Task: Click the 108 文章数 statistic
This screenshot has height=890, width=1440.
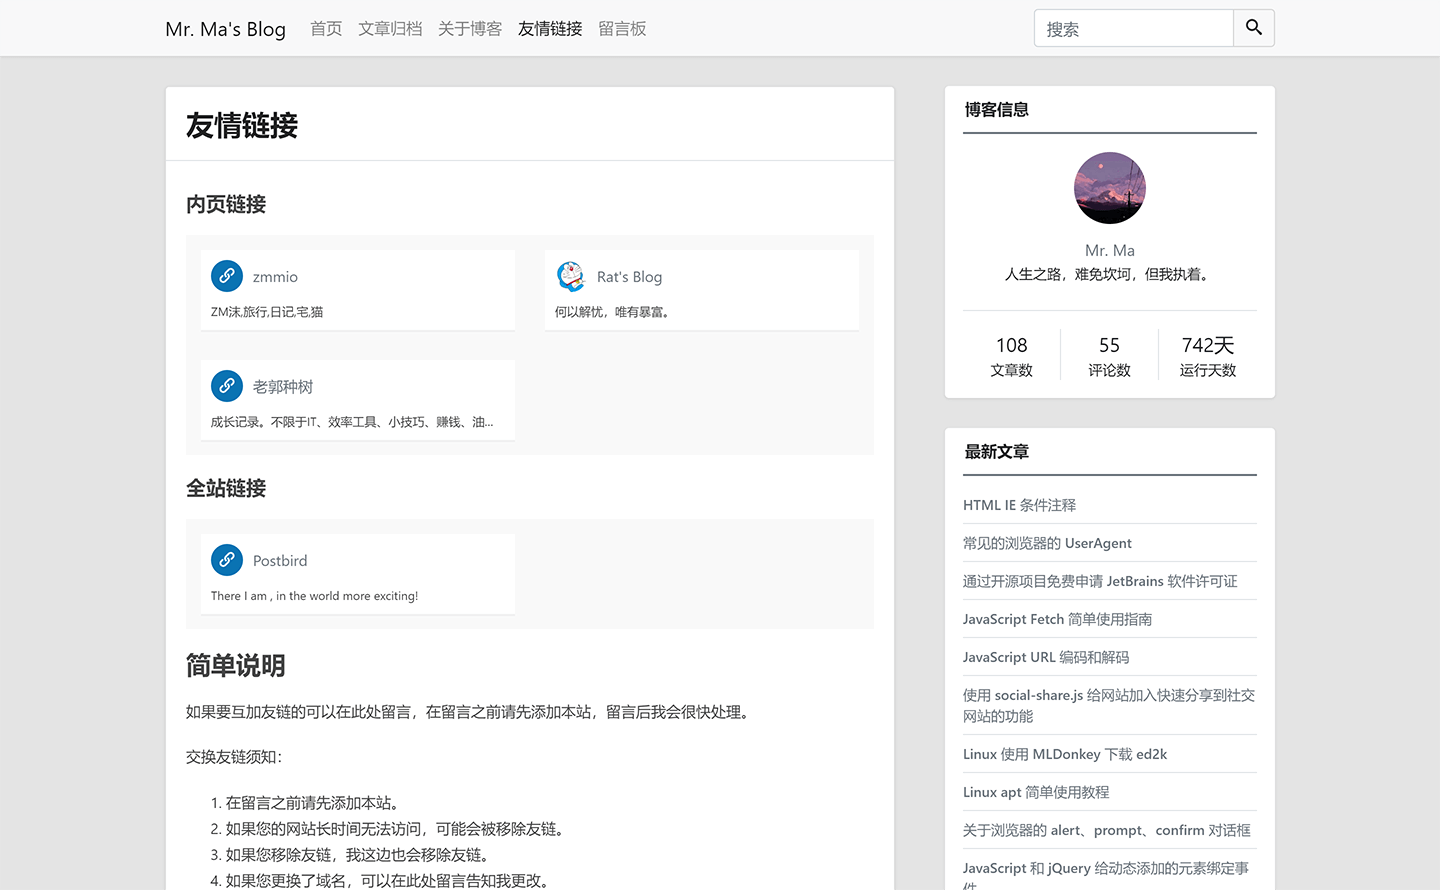Action: tap(1011, 355)
